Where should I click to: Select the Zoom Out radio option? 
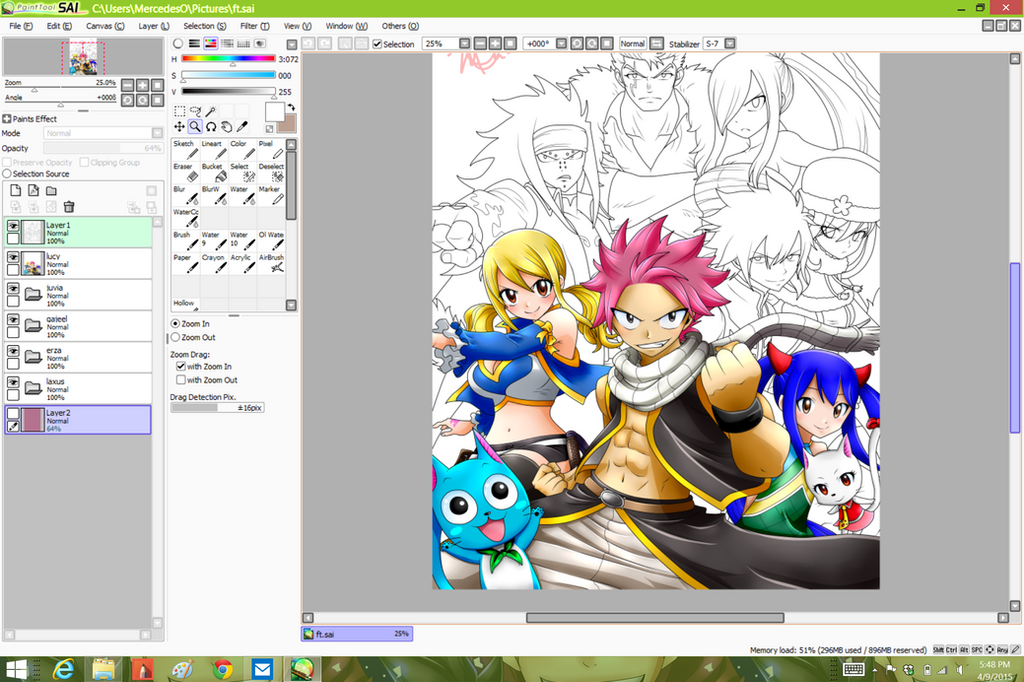[x=175, y=337]
